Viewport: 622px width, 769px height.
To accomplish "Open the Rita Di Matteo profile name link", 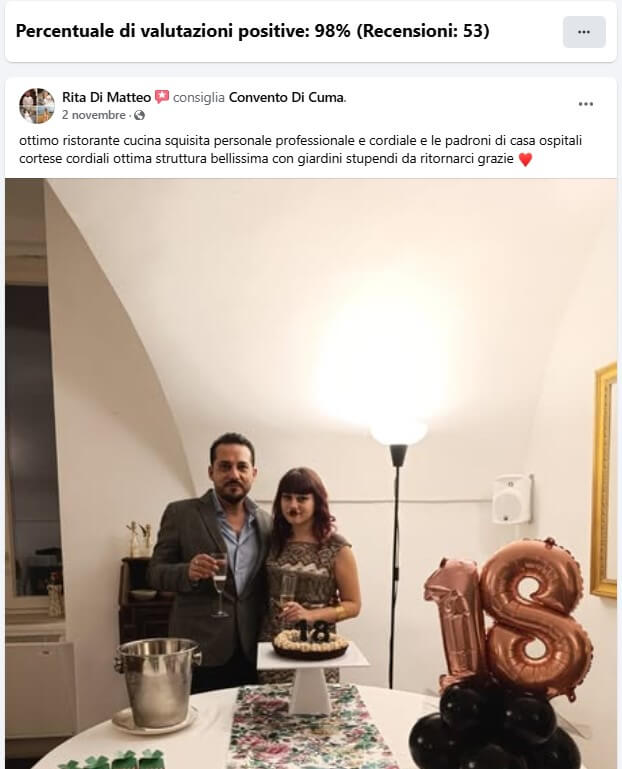I will point(106,98).
